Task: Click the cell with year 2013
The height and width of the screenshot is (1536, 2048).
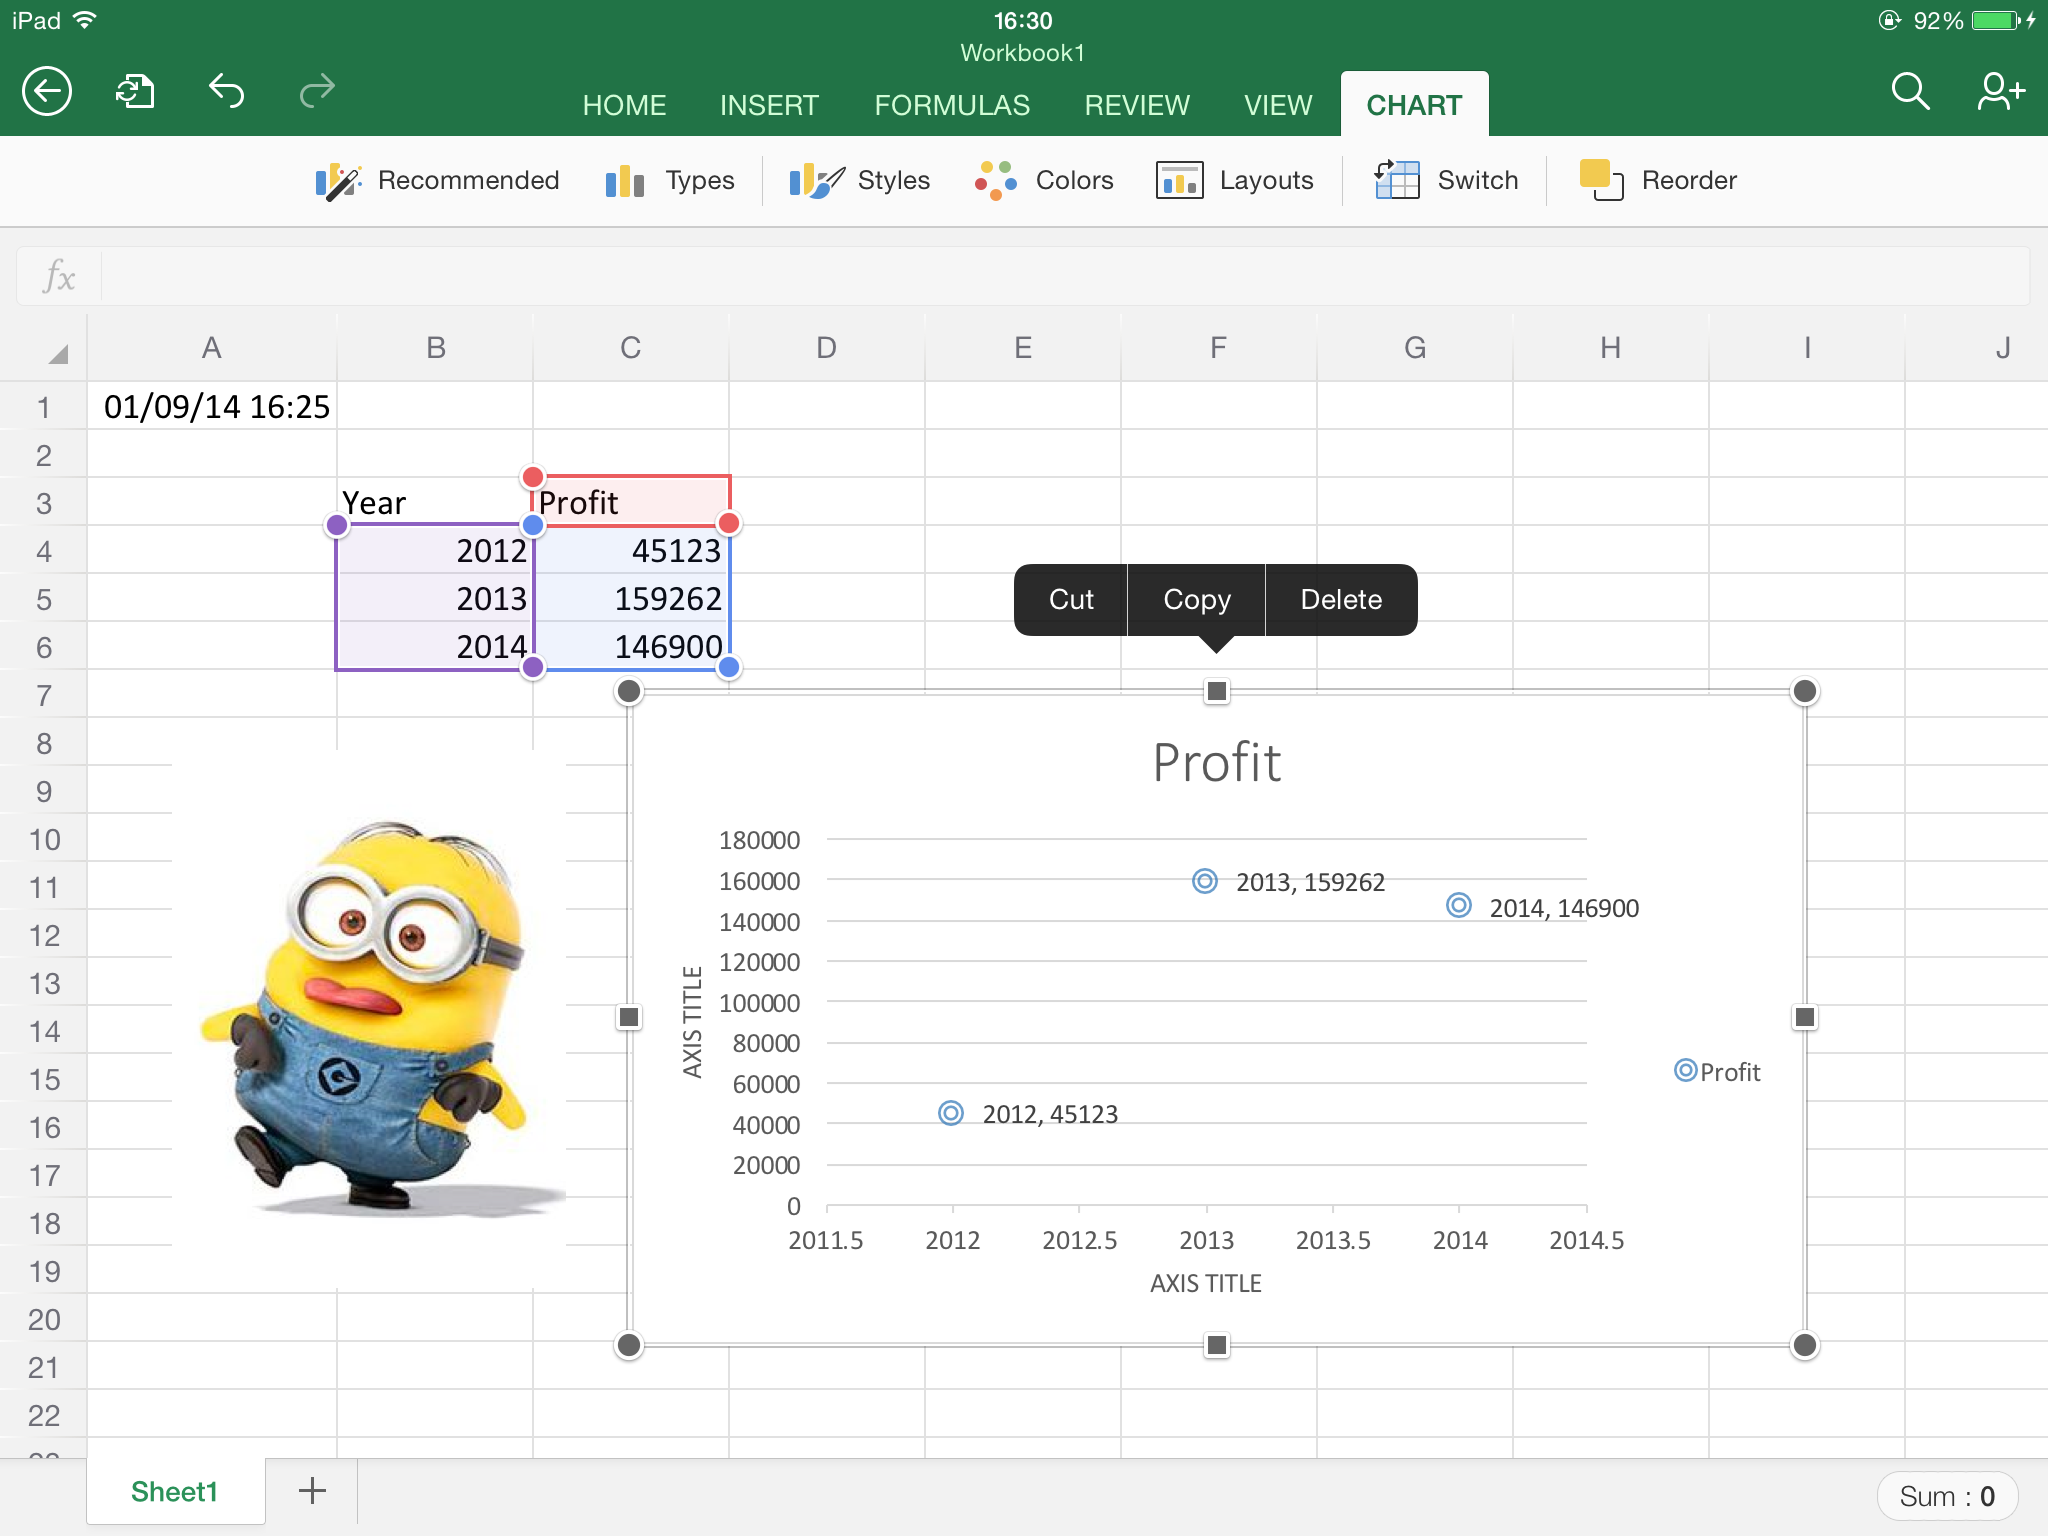Action: pyautogui.click(x=435, y=598)
